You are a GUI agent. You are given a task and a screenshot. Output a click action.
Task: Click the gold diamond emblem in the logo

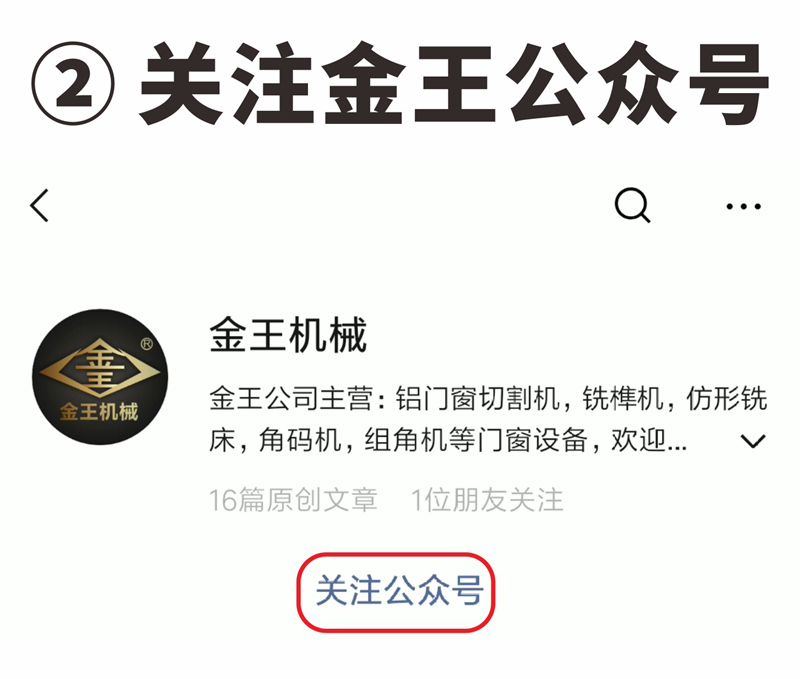(x=100, y=368)
